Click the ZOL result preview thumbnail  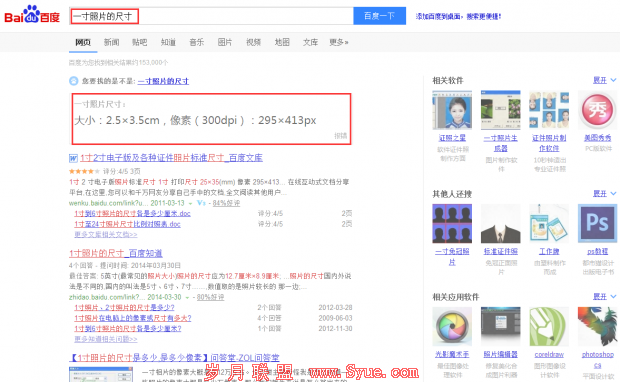tap(101, 374)
